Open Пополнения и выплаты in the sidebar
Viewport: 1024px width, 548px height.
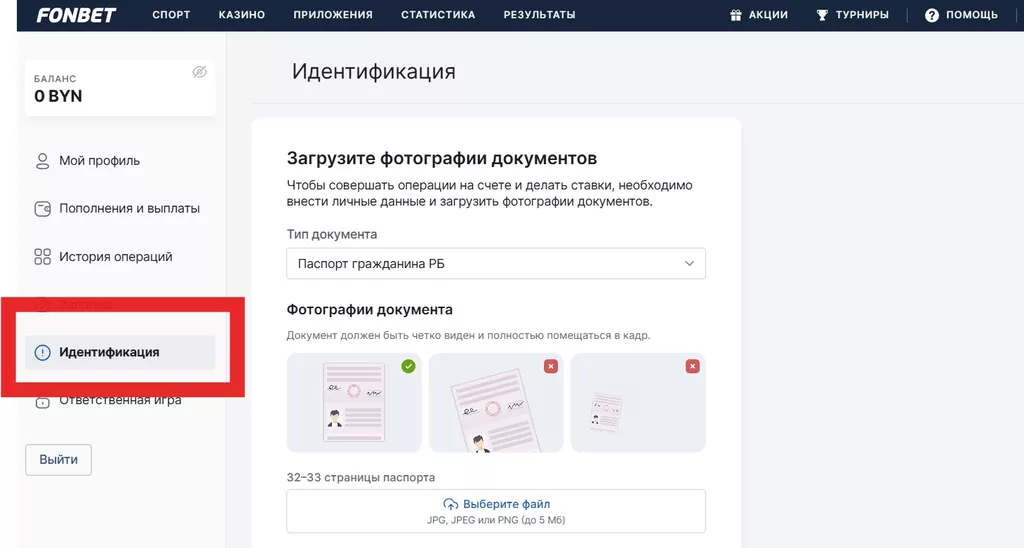pyautogui.click(x=129, y=208)
